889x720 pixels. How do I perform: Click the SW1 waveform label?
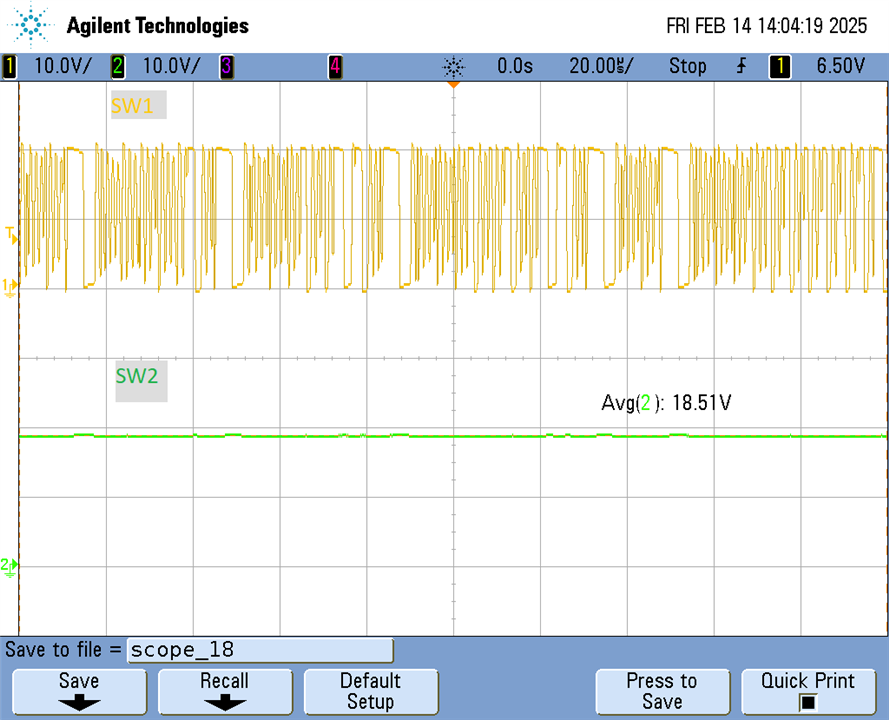[138, 105]
